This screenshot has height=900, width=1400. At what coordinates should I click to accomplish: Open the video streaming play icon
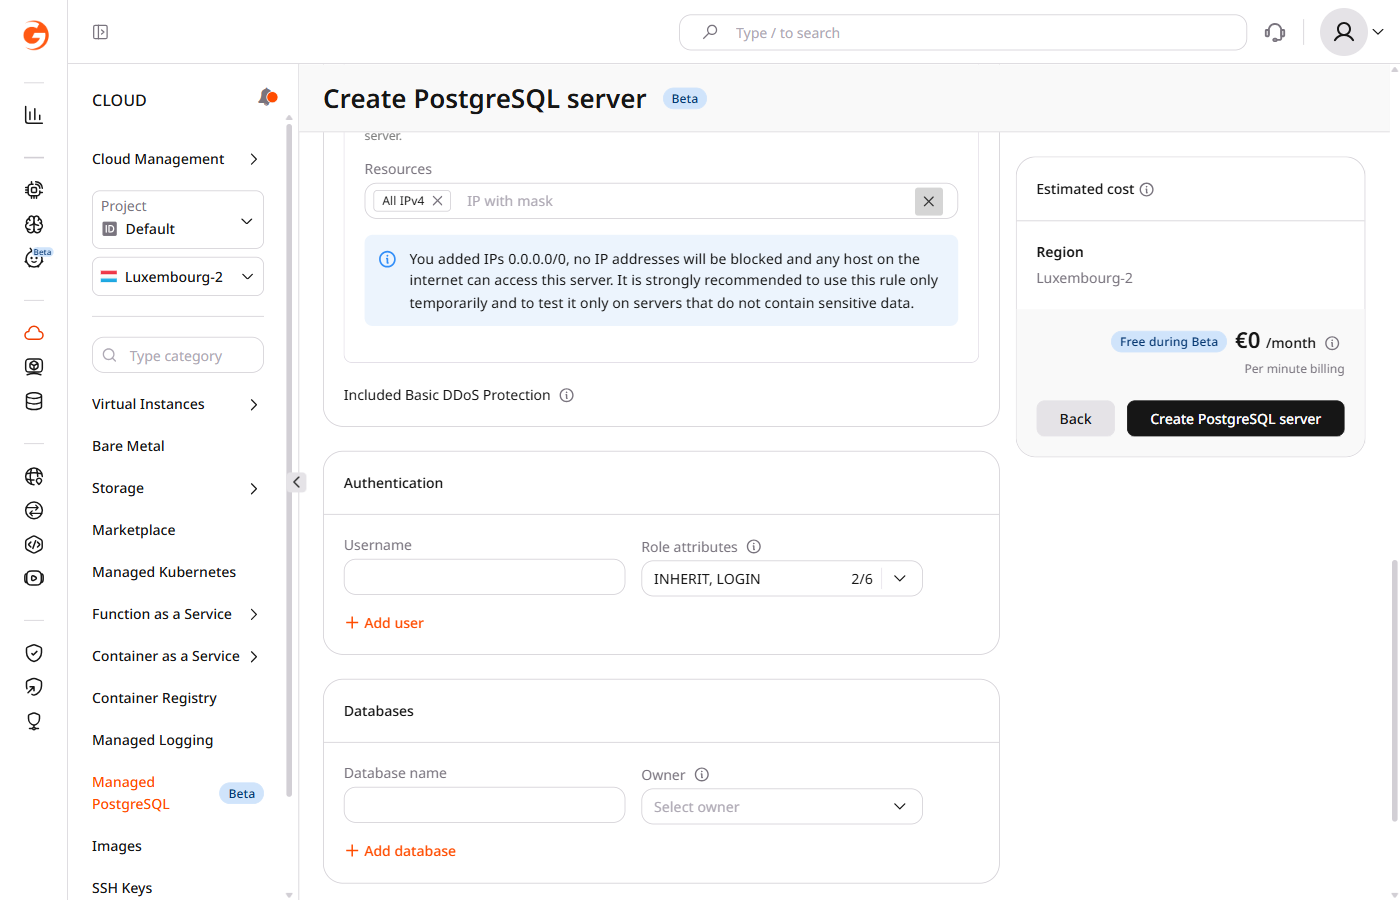34,578
